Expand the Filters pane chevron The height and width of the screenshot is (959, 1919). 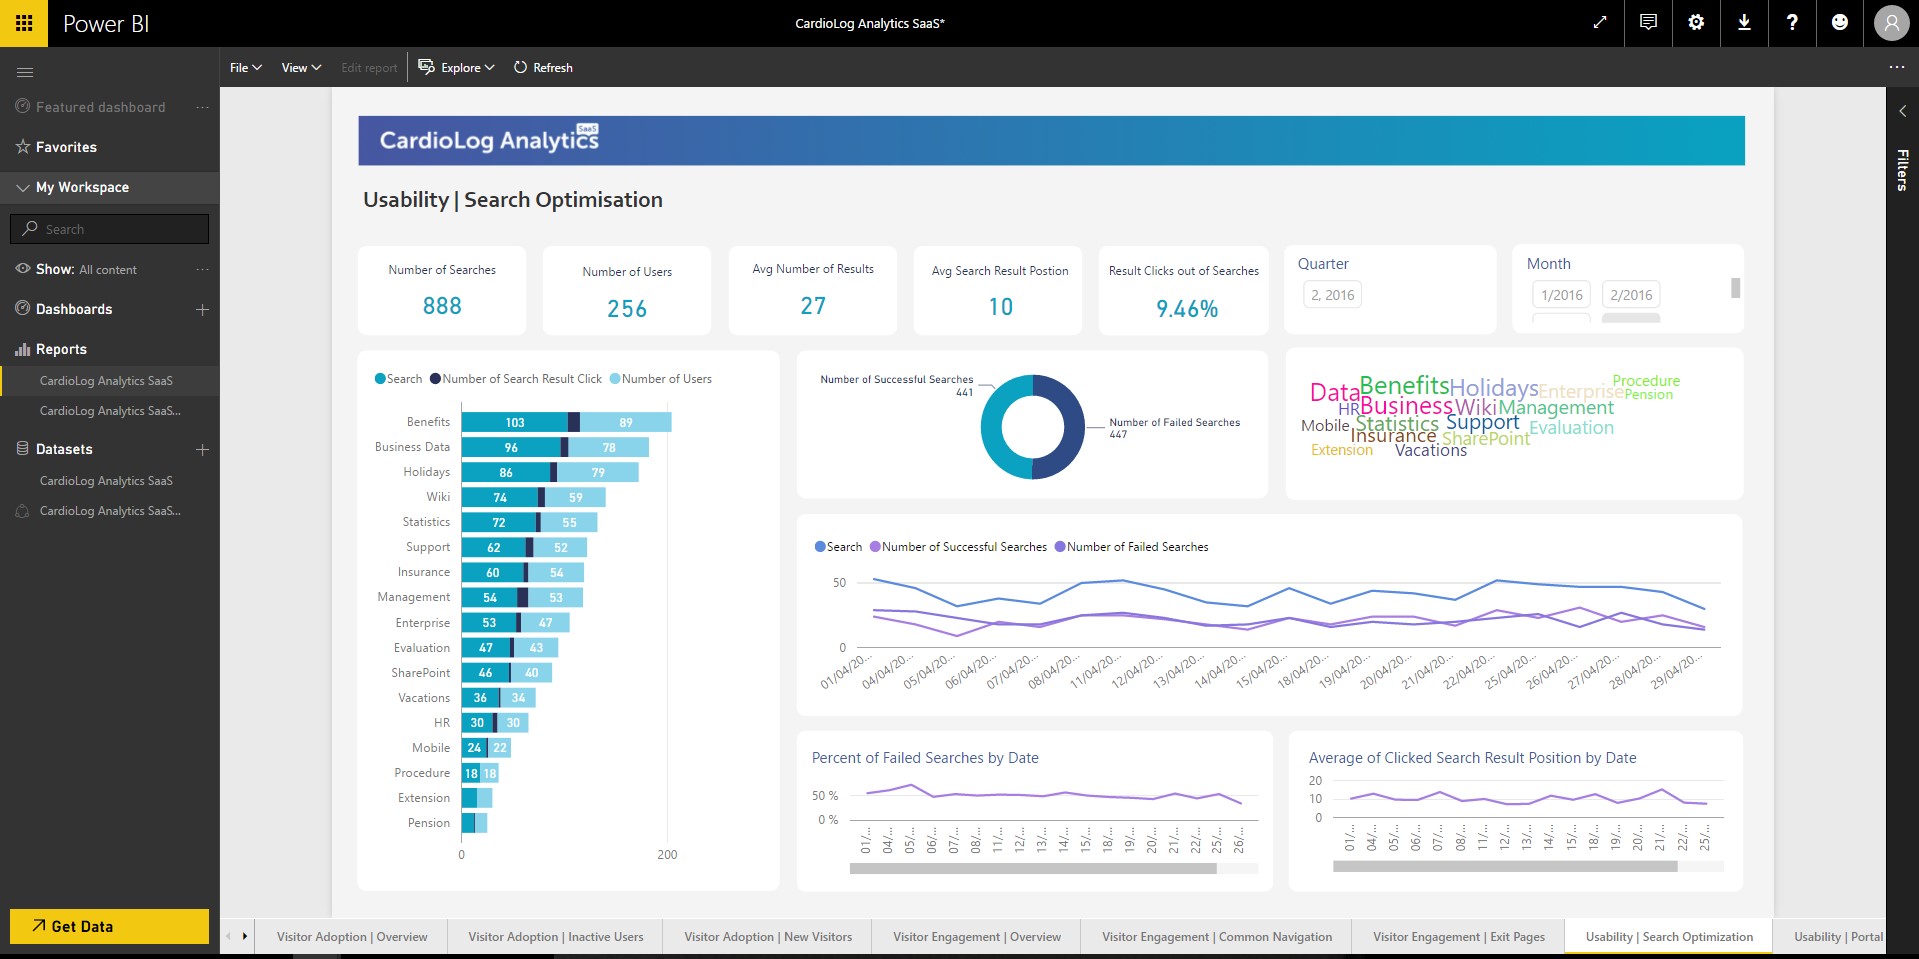1902,111
